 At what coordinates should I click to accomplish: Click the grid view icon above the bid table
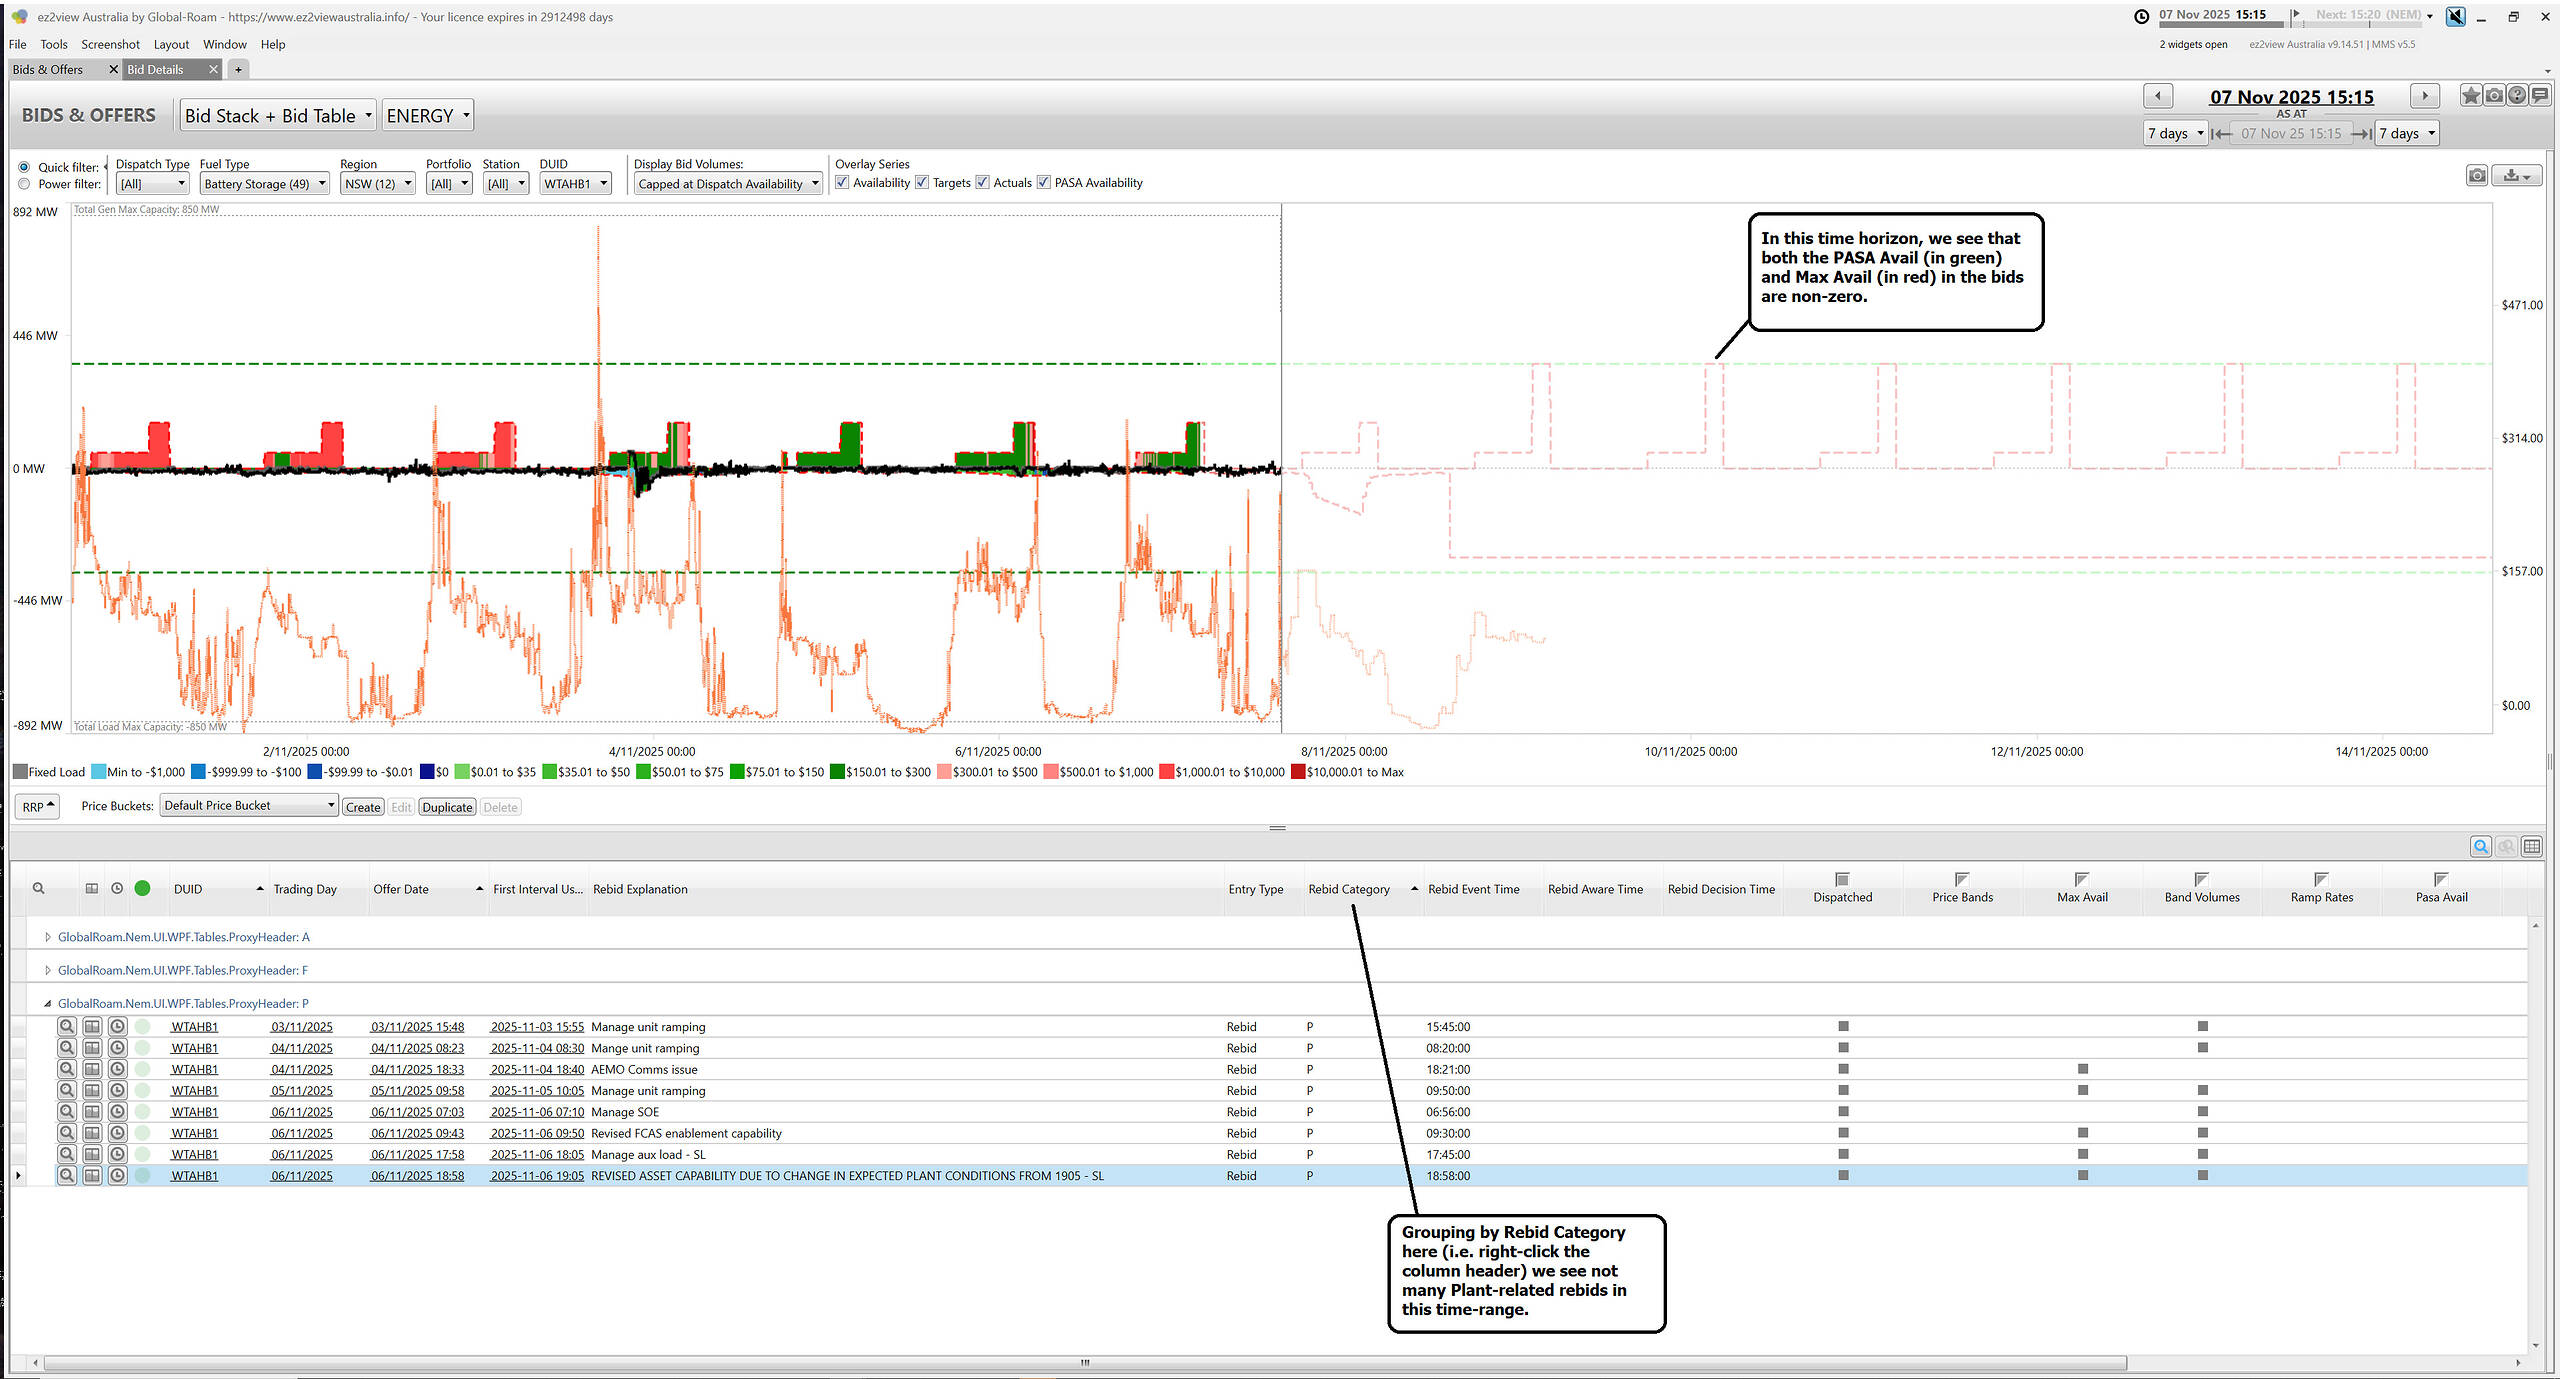click(x=2532, y=847)
